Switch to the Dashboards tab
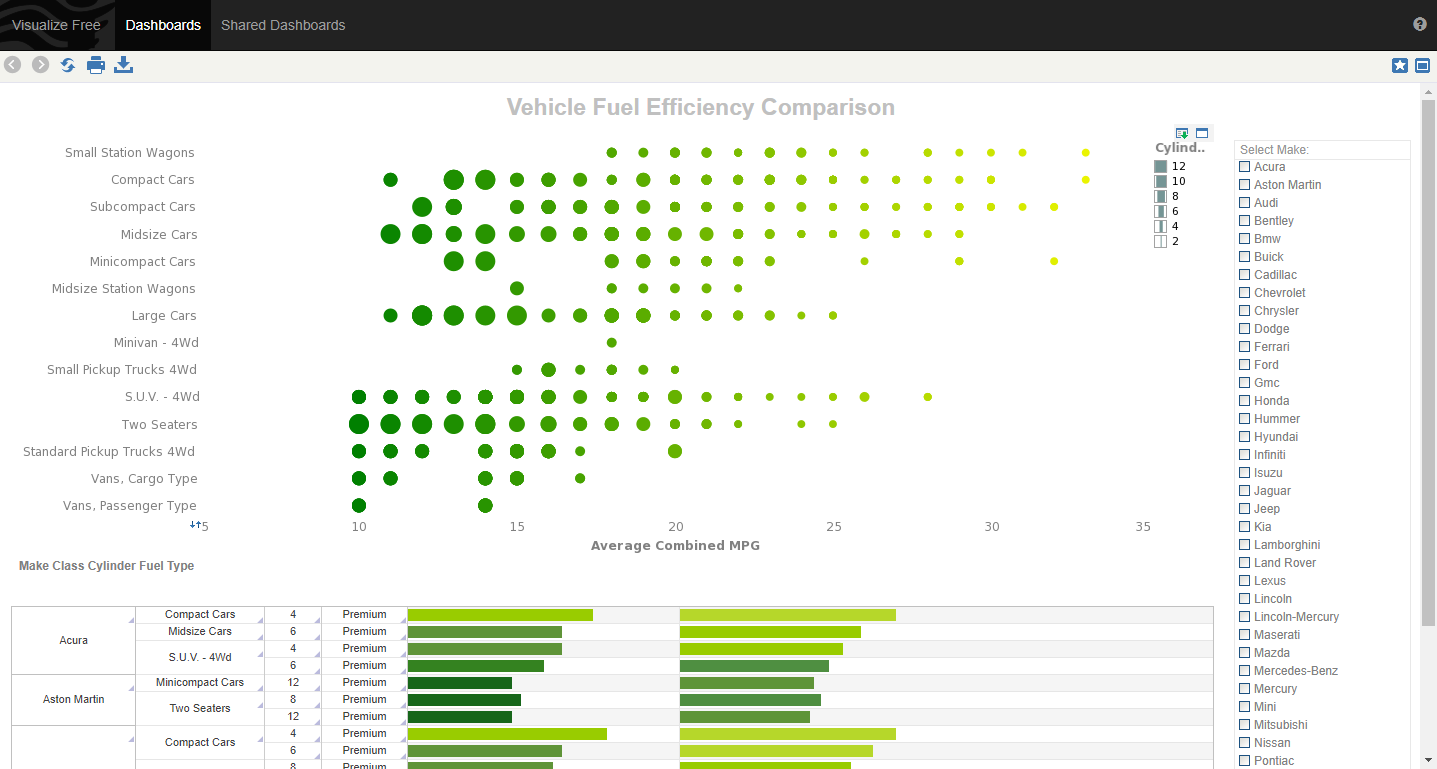Viewport: 1437px width, 769px height. click(x=163, y=25)
